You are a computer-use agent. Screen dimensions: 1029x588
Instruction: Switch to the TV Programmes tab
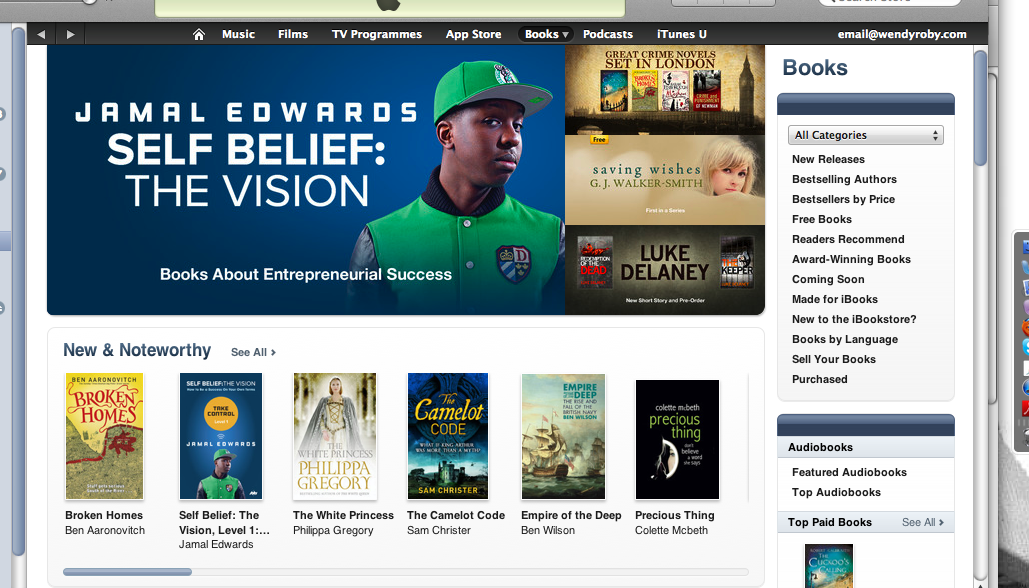click(377, 34)
